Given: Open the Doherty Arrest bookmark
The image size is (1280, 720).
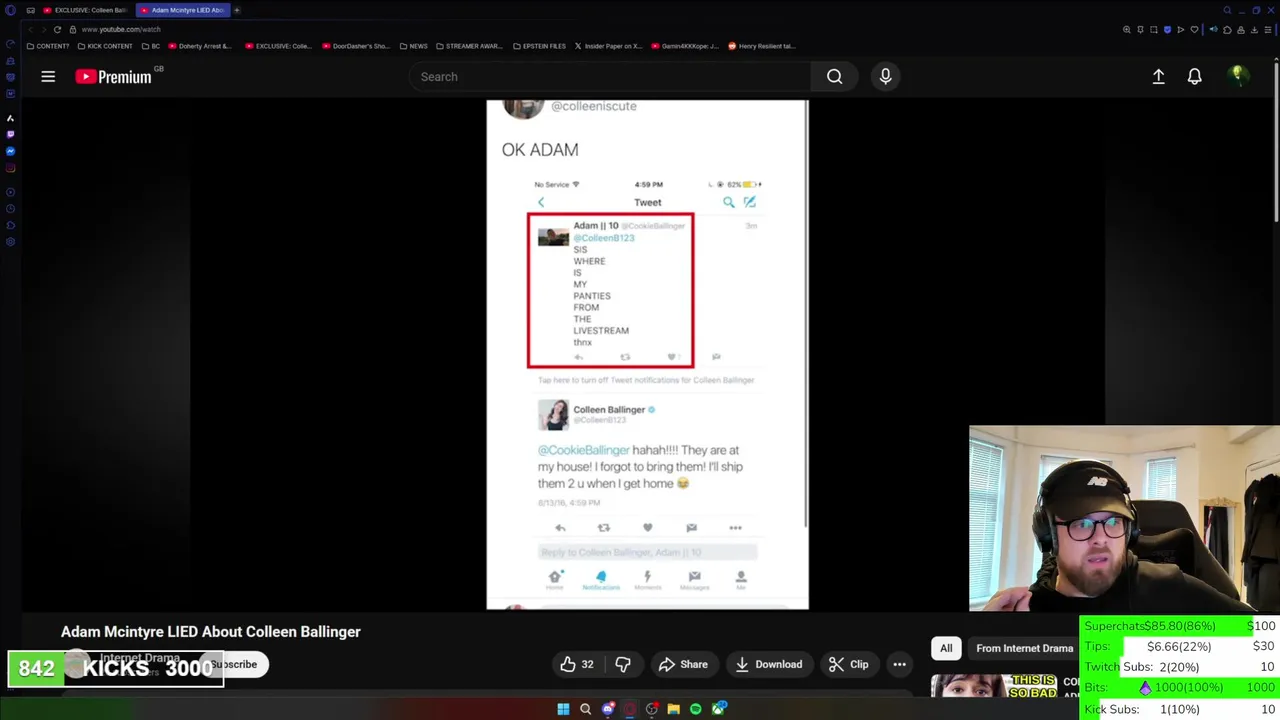Looking at the screenshot, I should point(199,46).
